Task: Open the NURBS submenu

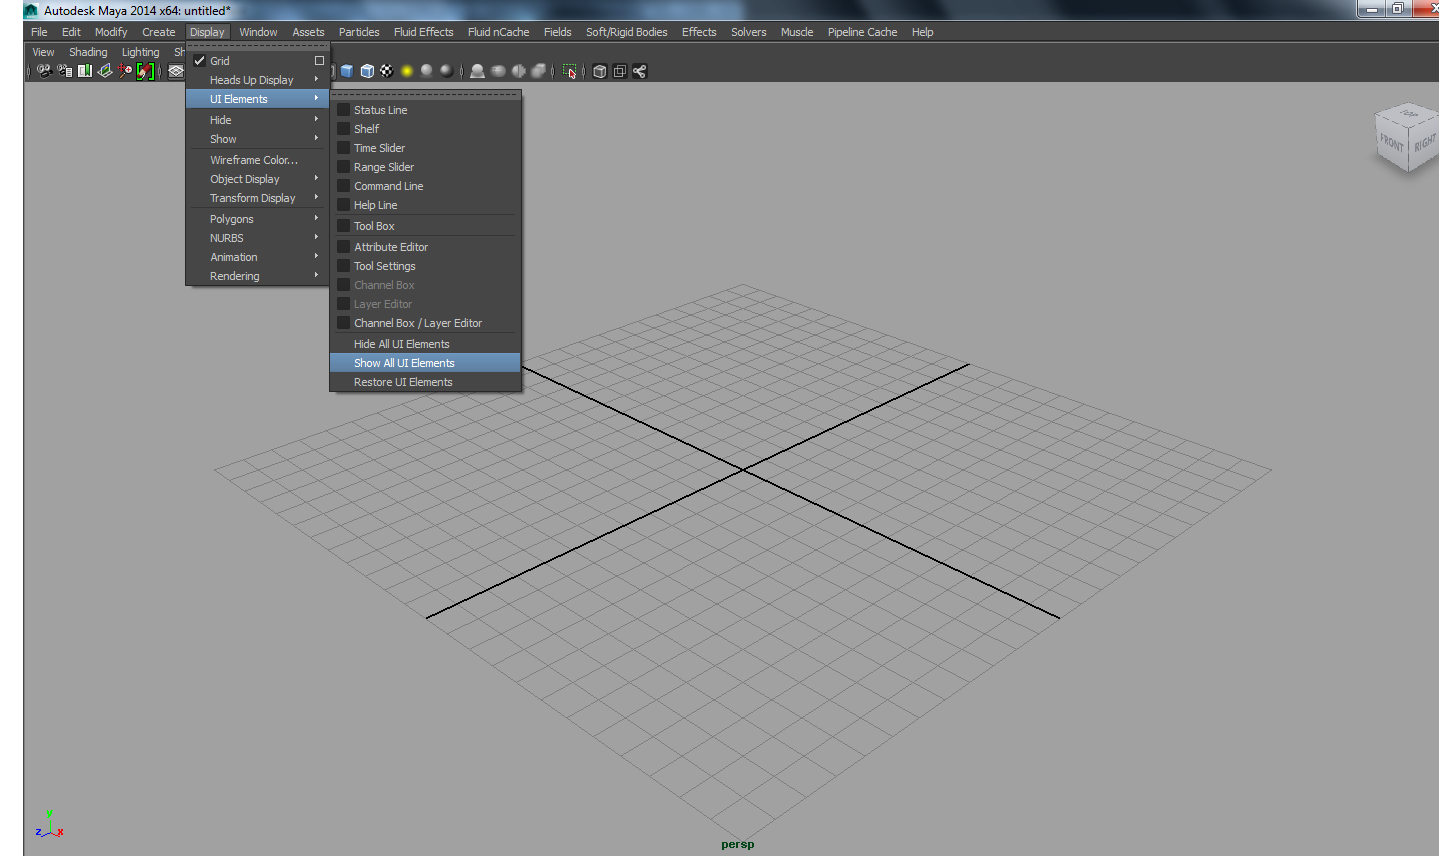Action: click(226, 238)
